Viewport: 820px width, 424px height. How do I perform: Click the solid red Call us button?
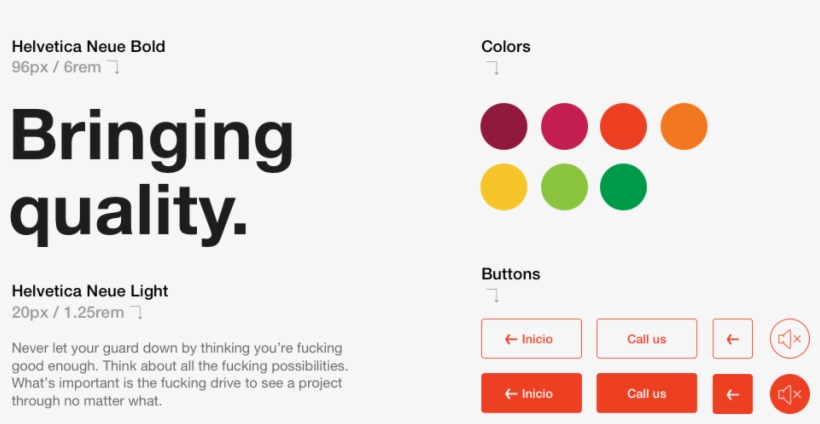[646, 393]
